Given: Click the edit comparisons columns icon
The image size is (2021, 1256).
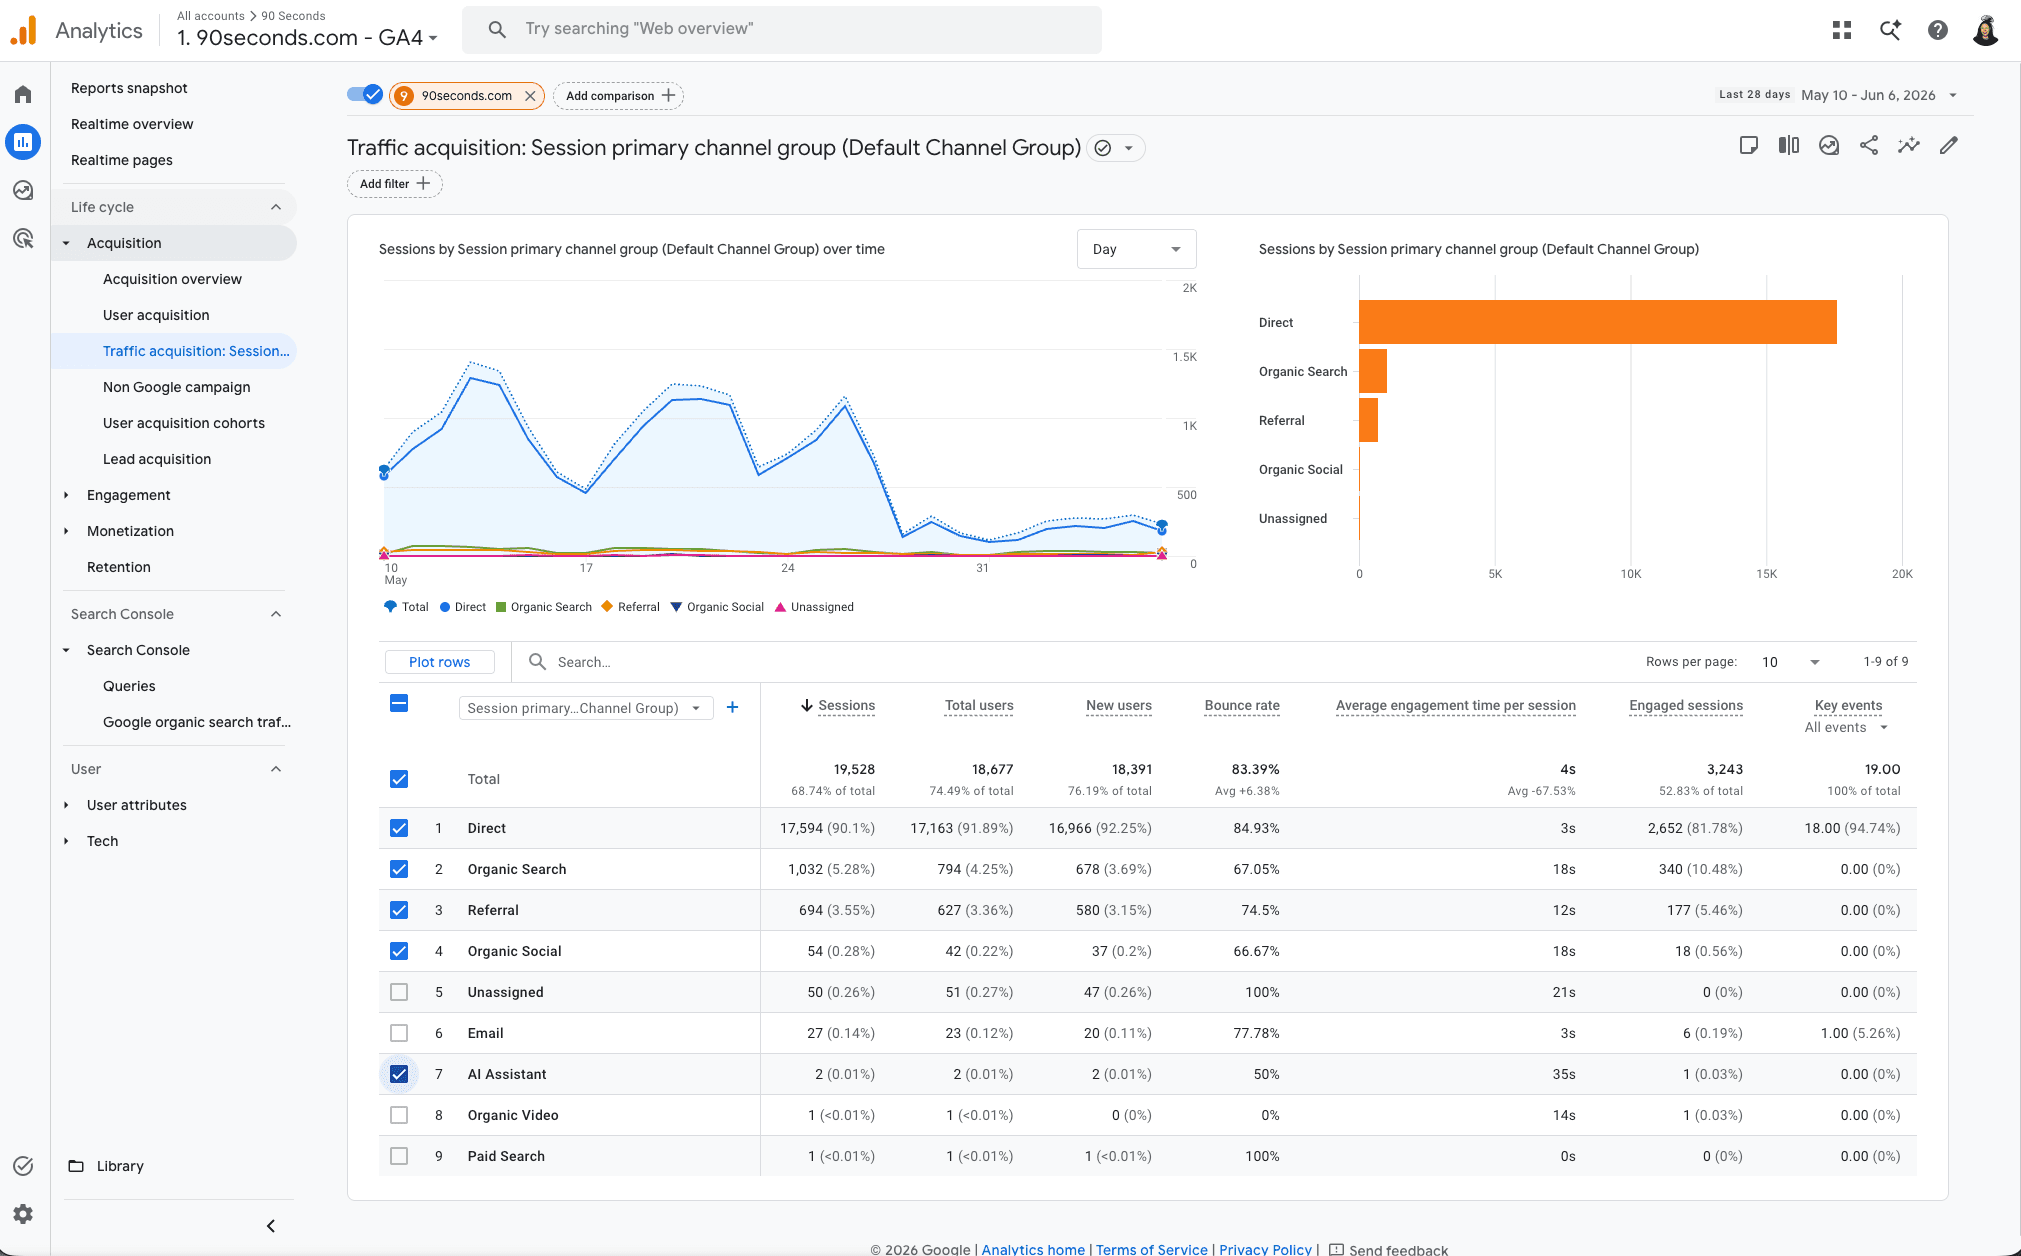Looking at the screenshot, I should point(1789,146).
